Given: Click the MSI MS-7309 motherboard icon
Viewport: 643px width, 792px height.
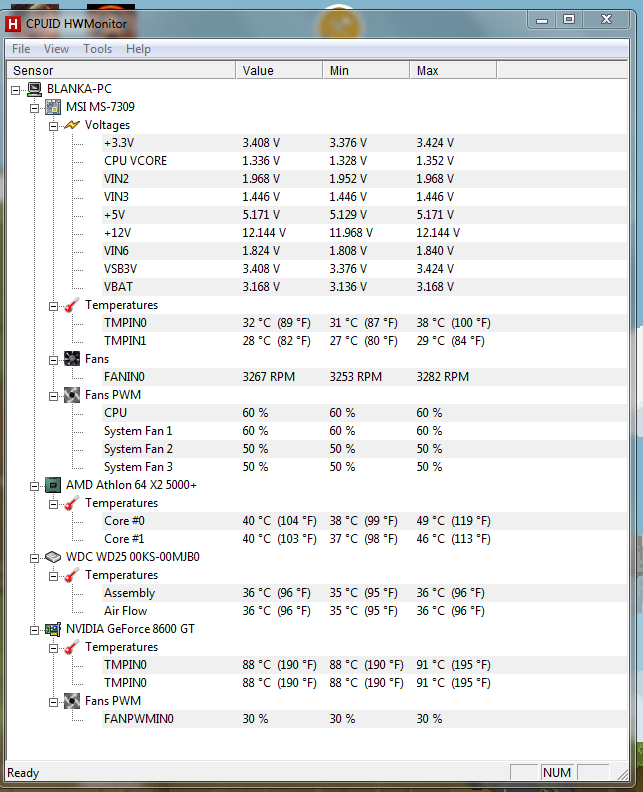Looking at the screenshot, I should tap(52, 107).
